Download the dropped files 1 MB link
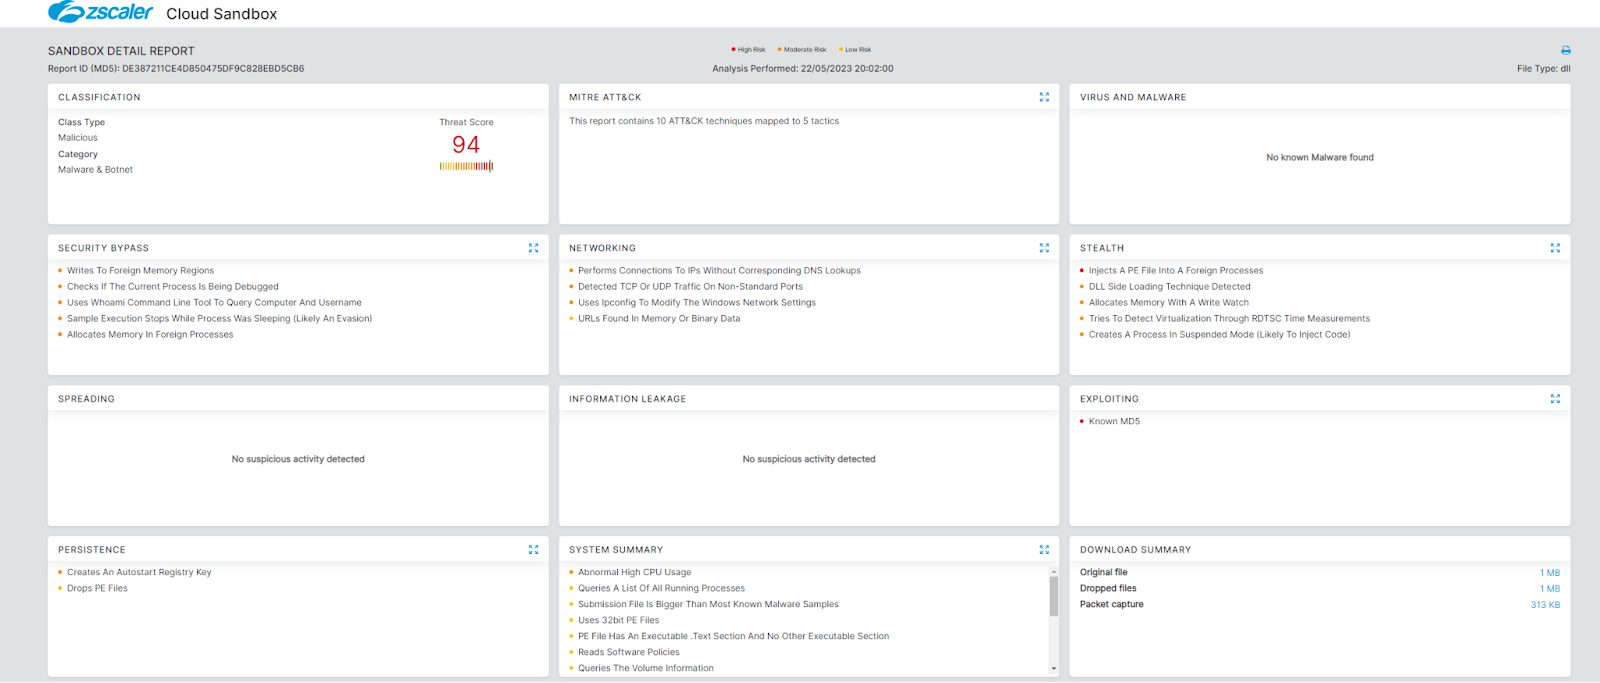Image resolution: width=1600 pixels, height=683 pixels. [x=1549, y=589]
